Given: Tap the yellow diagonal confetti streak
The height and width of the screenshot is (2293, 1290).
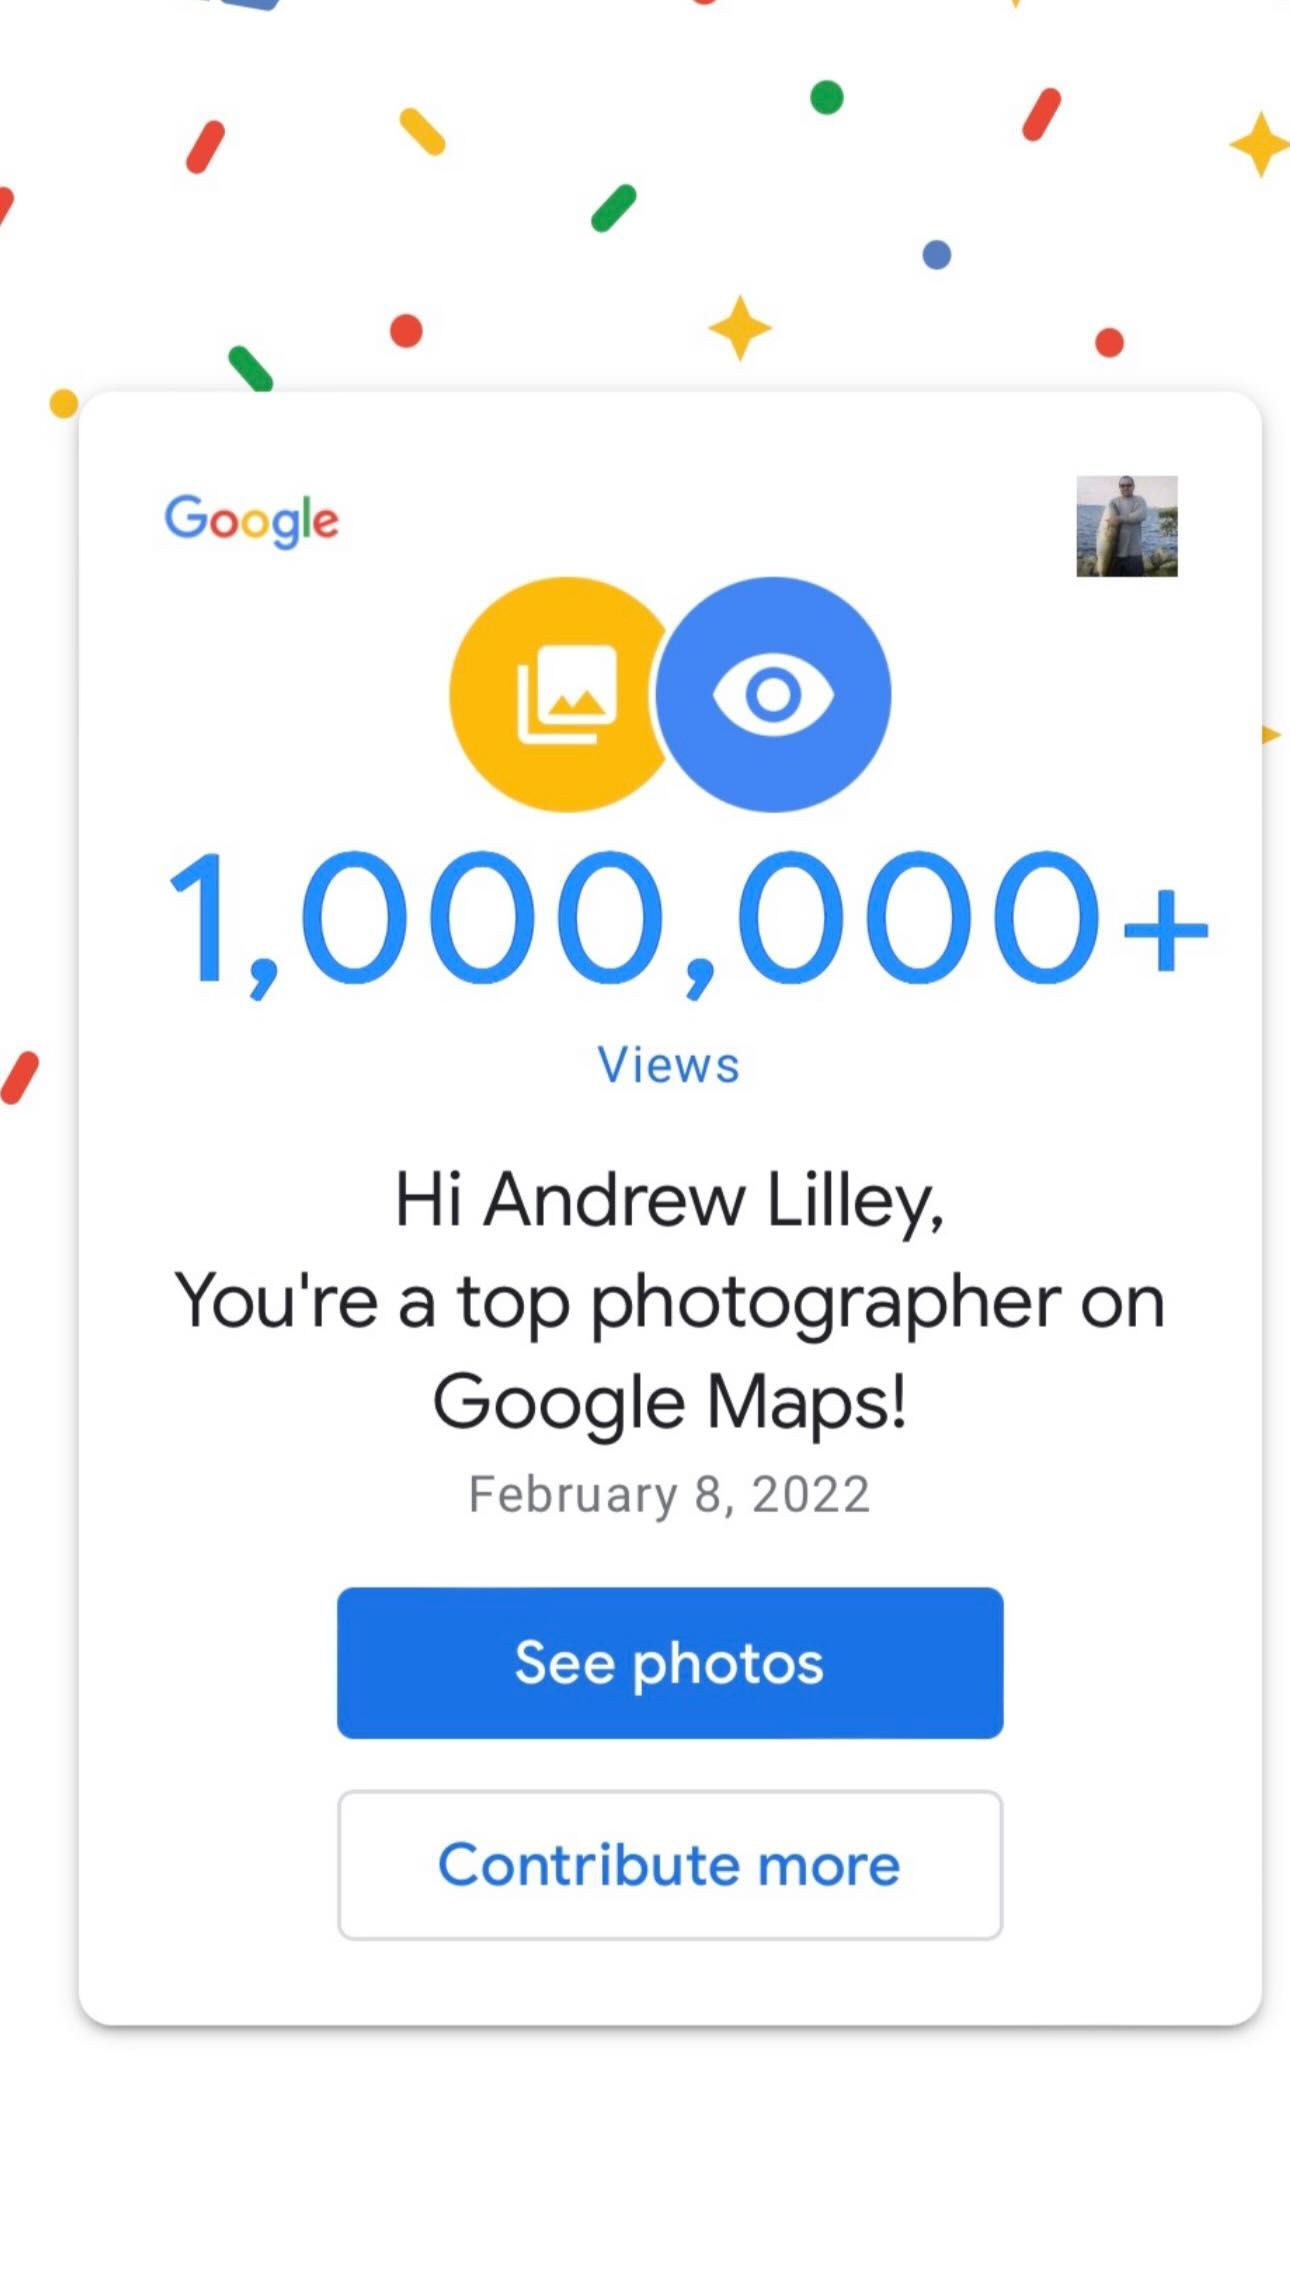Looking at the screenshot, I should pos(422,132).
